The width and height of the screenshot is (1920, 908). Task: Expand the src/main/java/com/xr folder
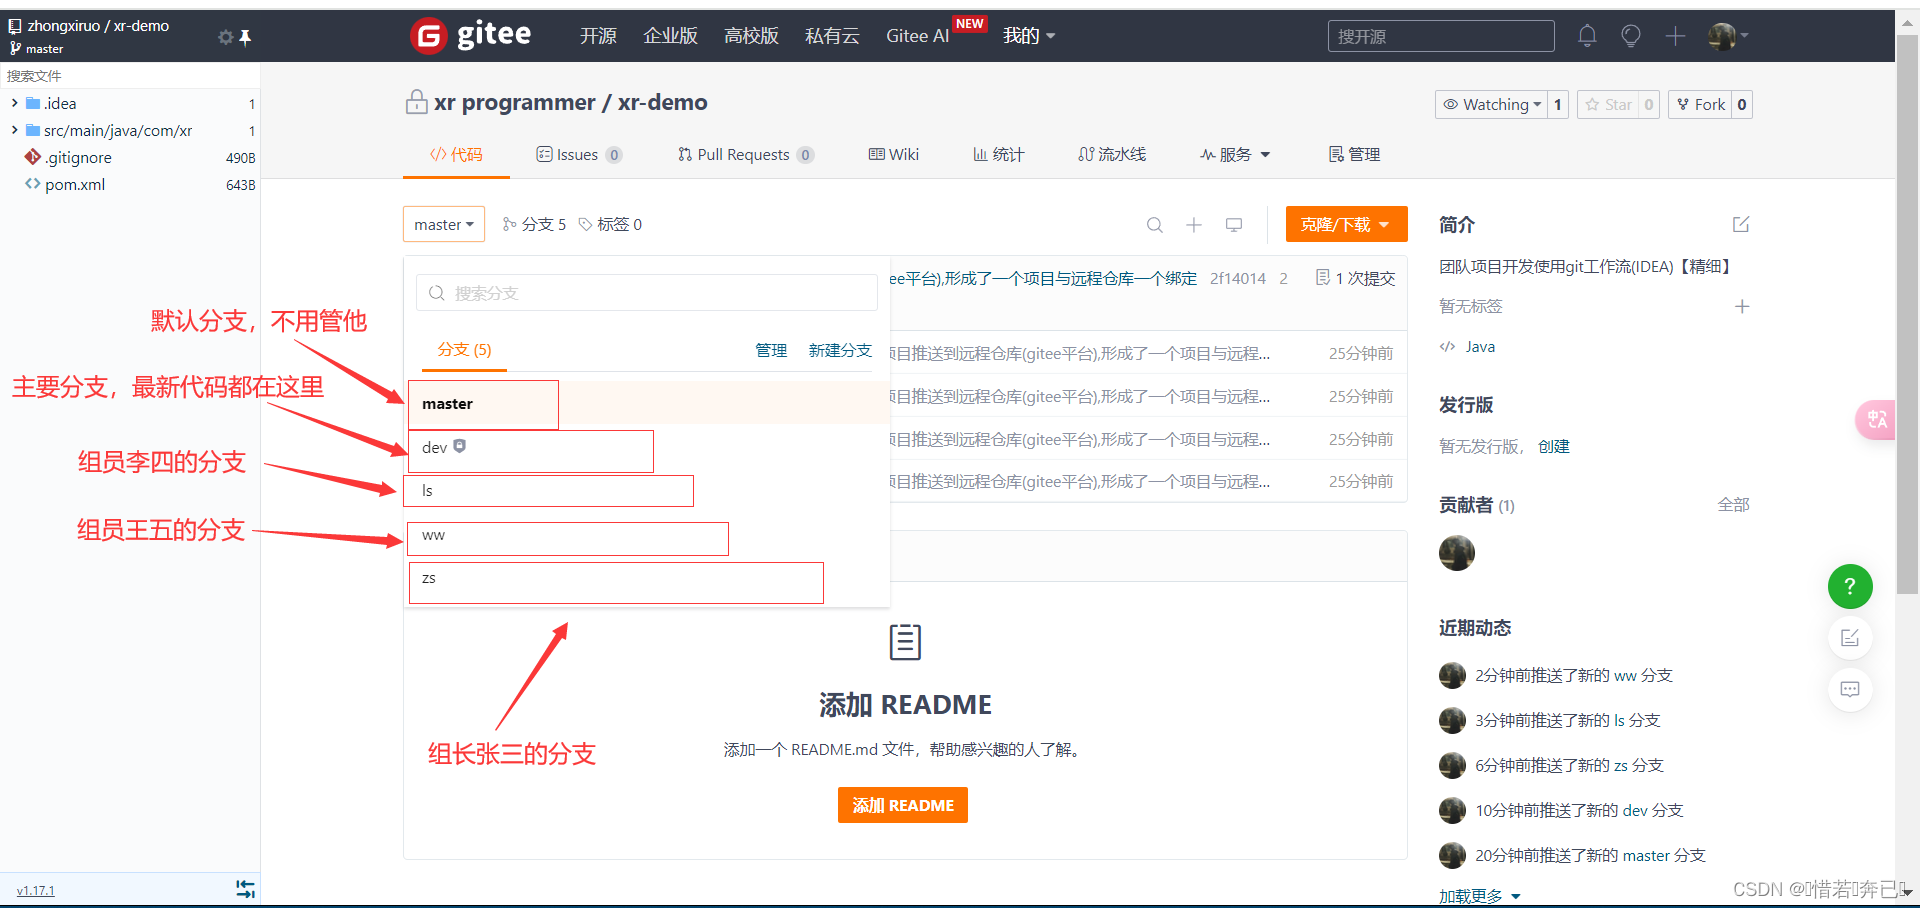[15, 130]
